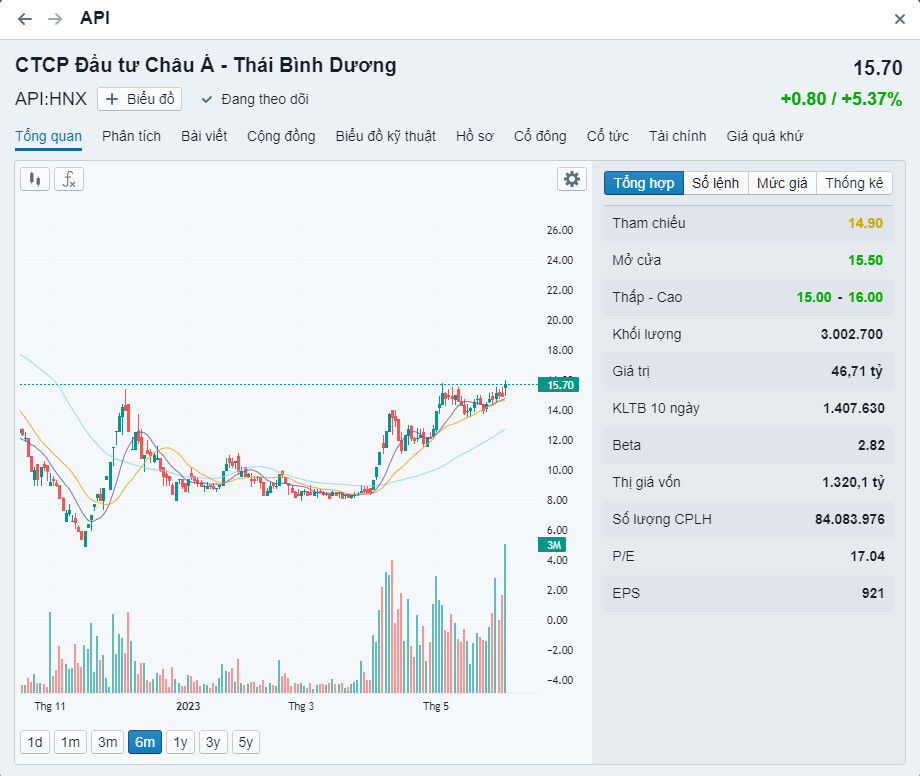Set chart range to 1d
This screenshot has height=776, width=920.
(35, 742)
